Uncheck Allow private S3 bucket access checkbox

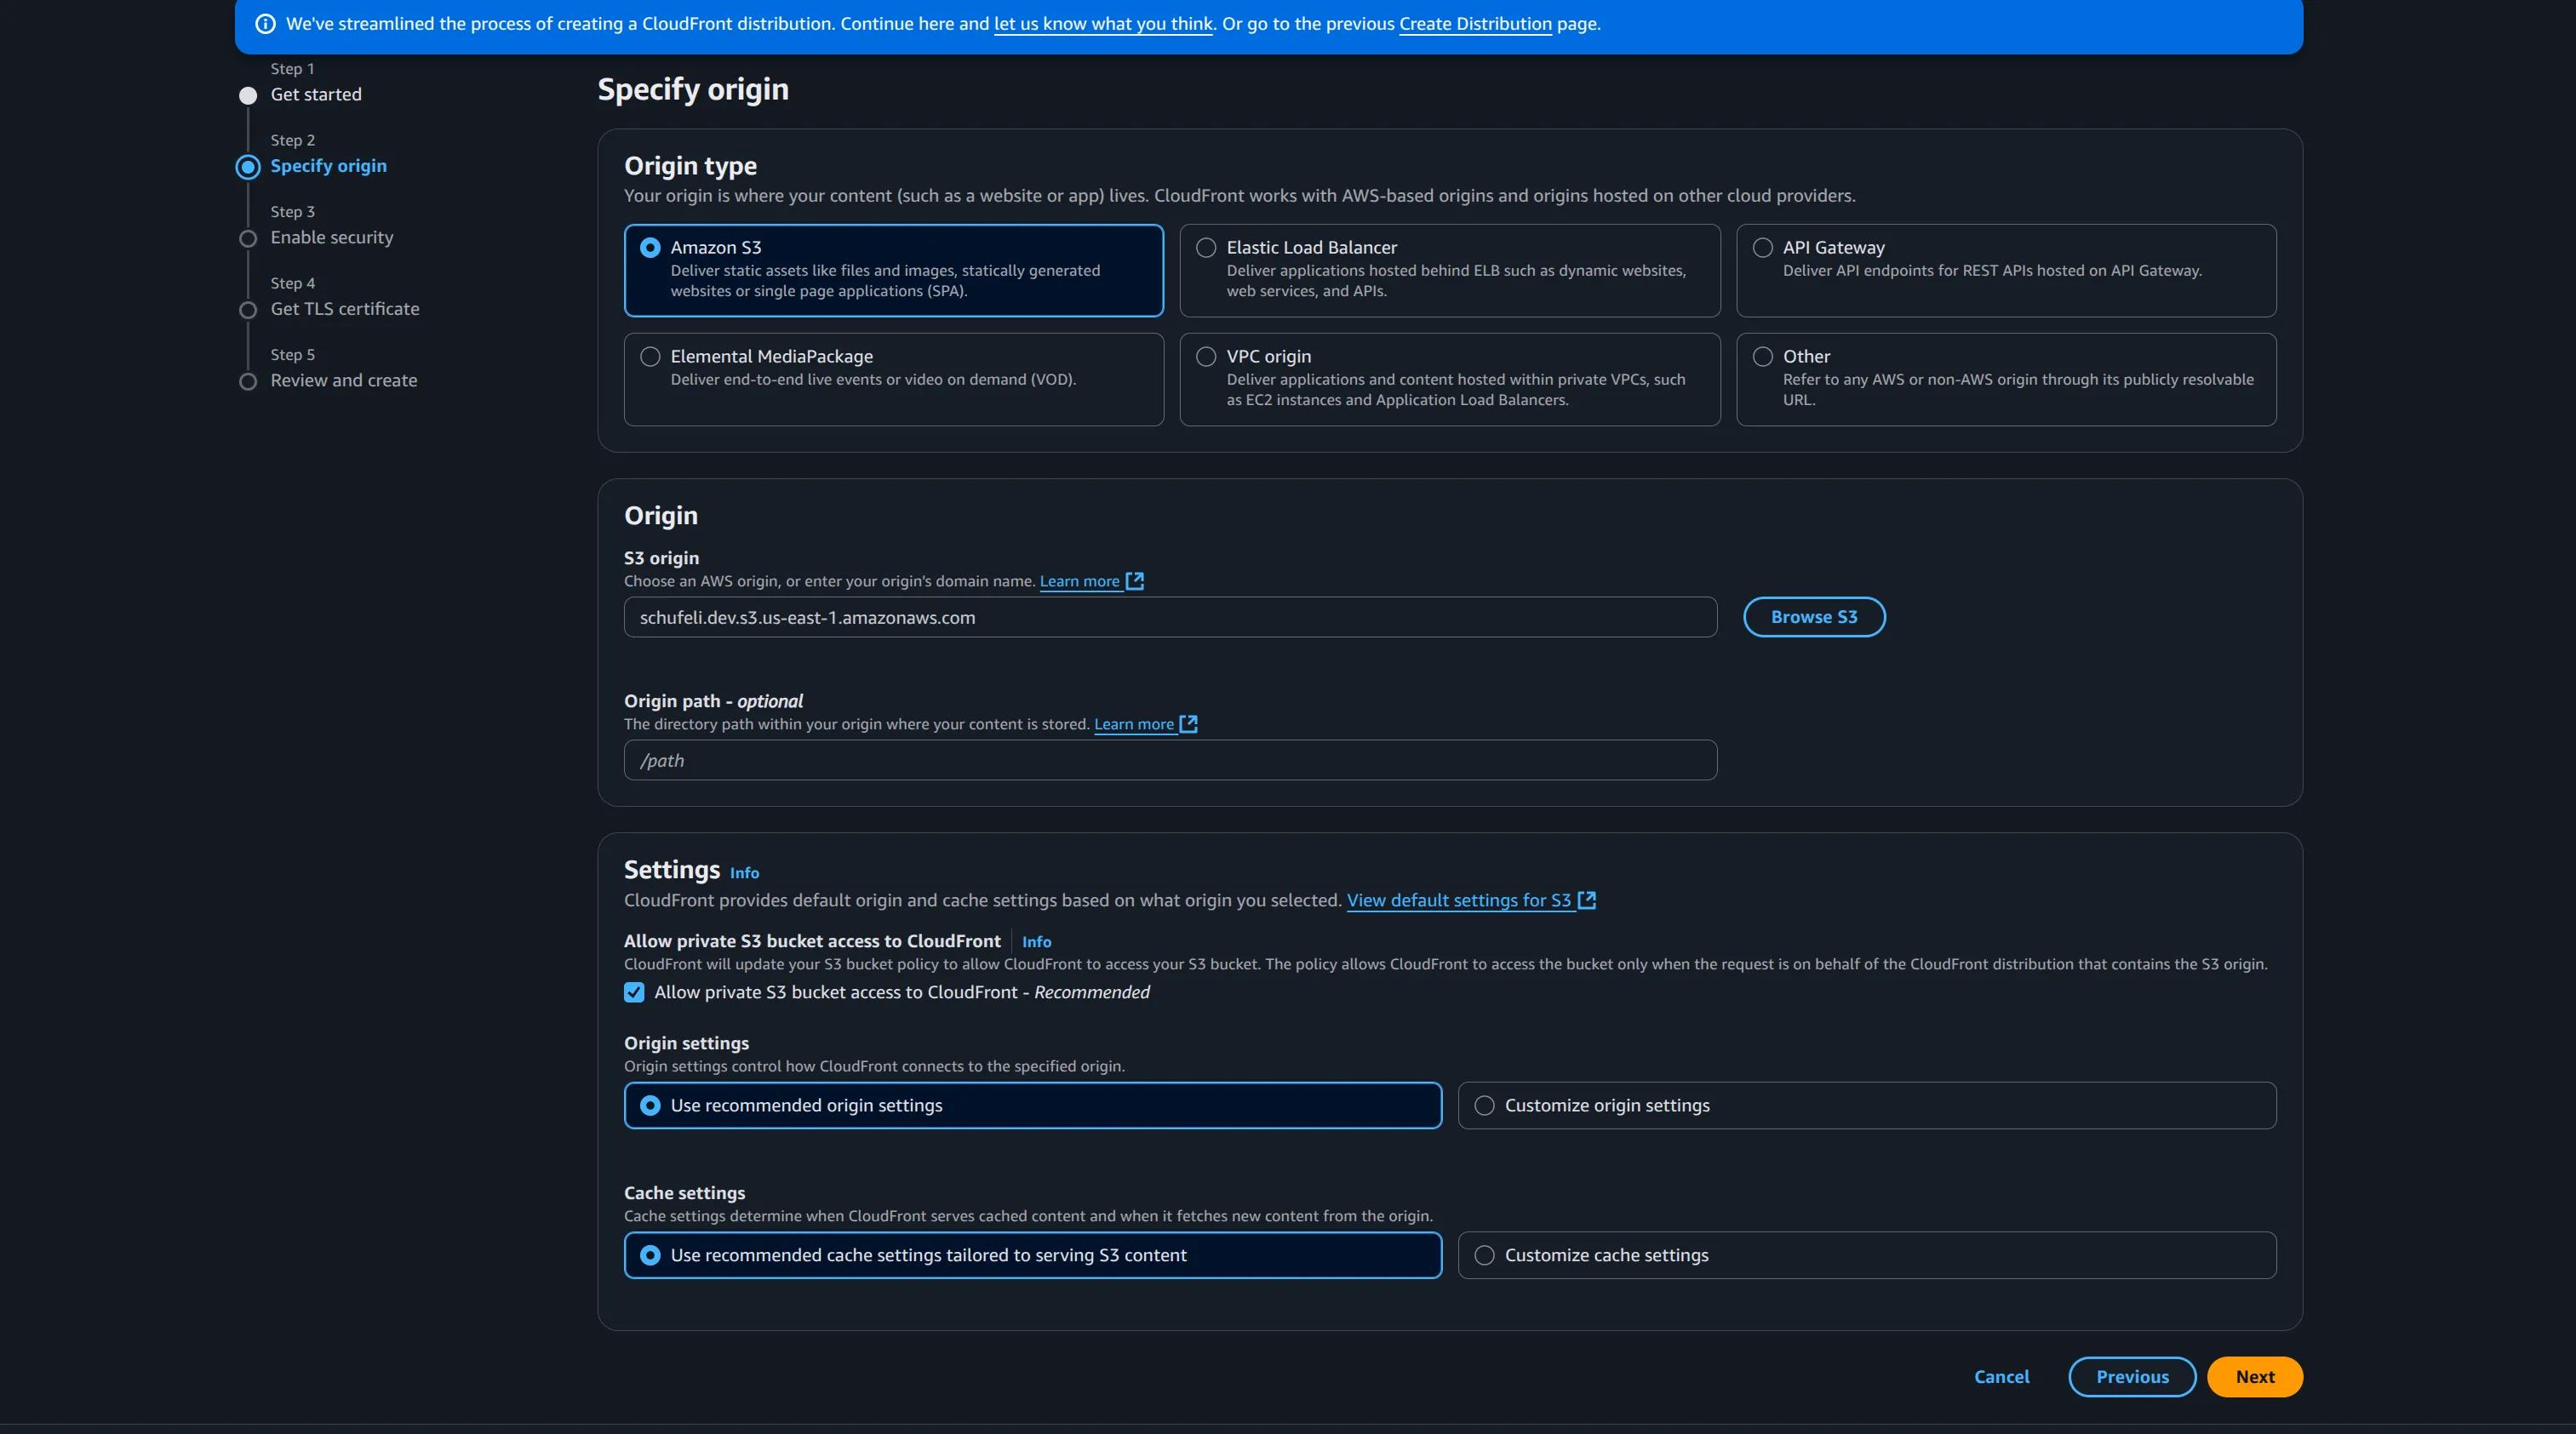point(634,992)
